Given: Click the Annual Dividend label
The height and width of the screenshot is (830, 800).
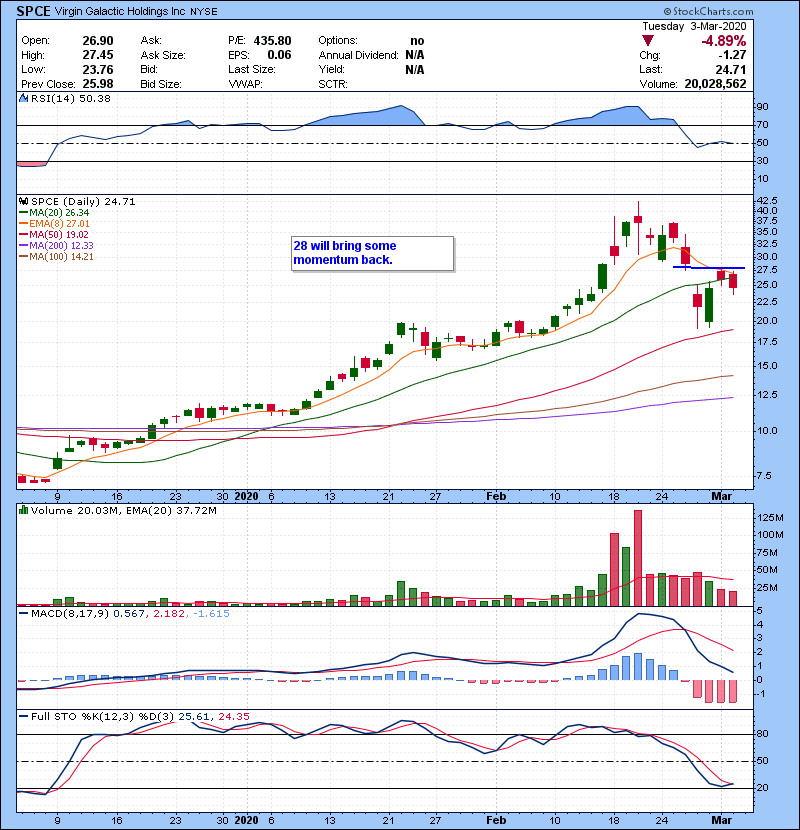Looking at the screenshot, I should pyautogui.click(x=358, y=55).
